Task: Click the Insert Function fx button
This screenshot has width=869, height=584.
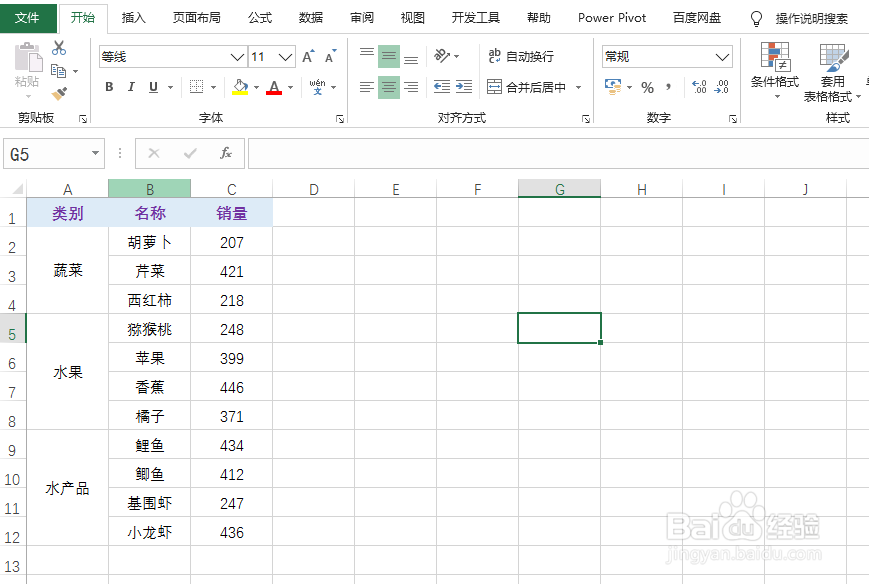Action: (x=226, y=153)
